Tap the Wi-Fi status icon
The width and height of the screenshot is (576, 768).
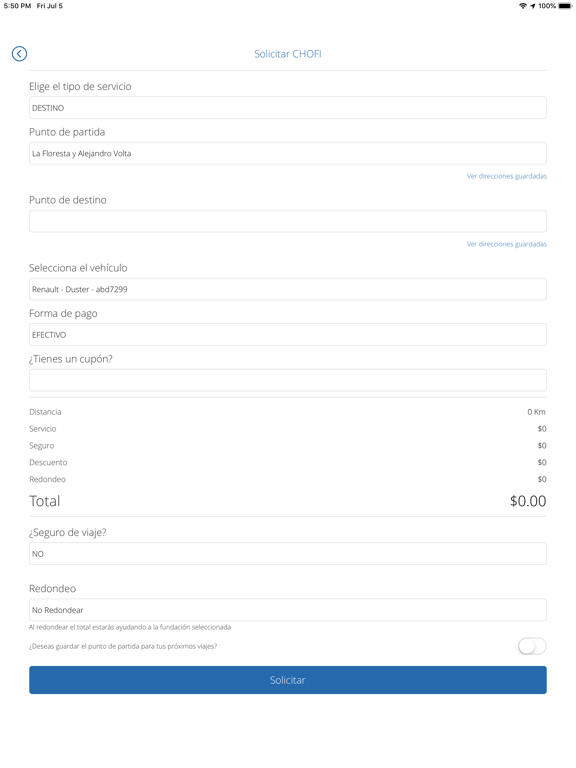pyautogui.click(x=523, y=6)
